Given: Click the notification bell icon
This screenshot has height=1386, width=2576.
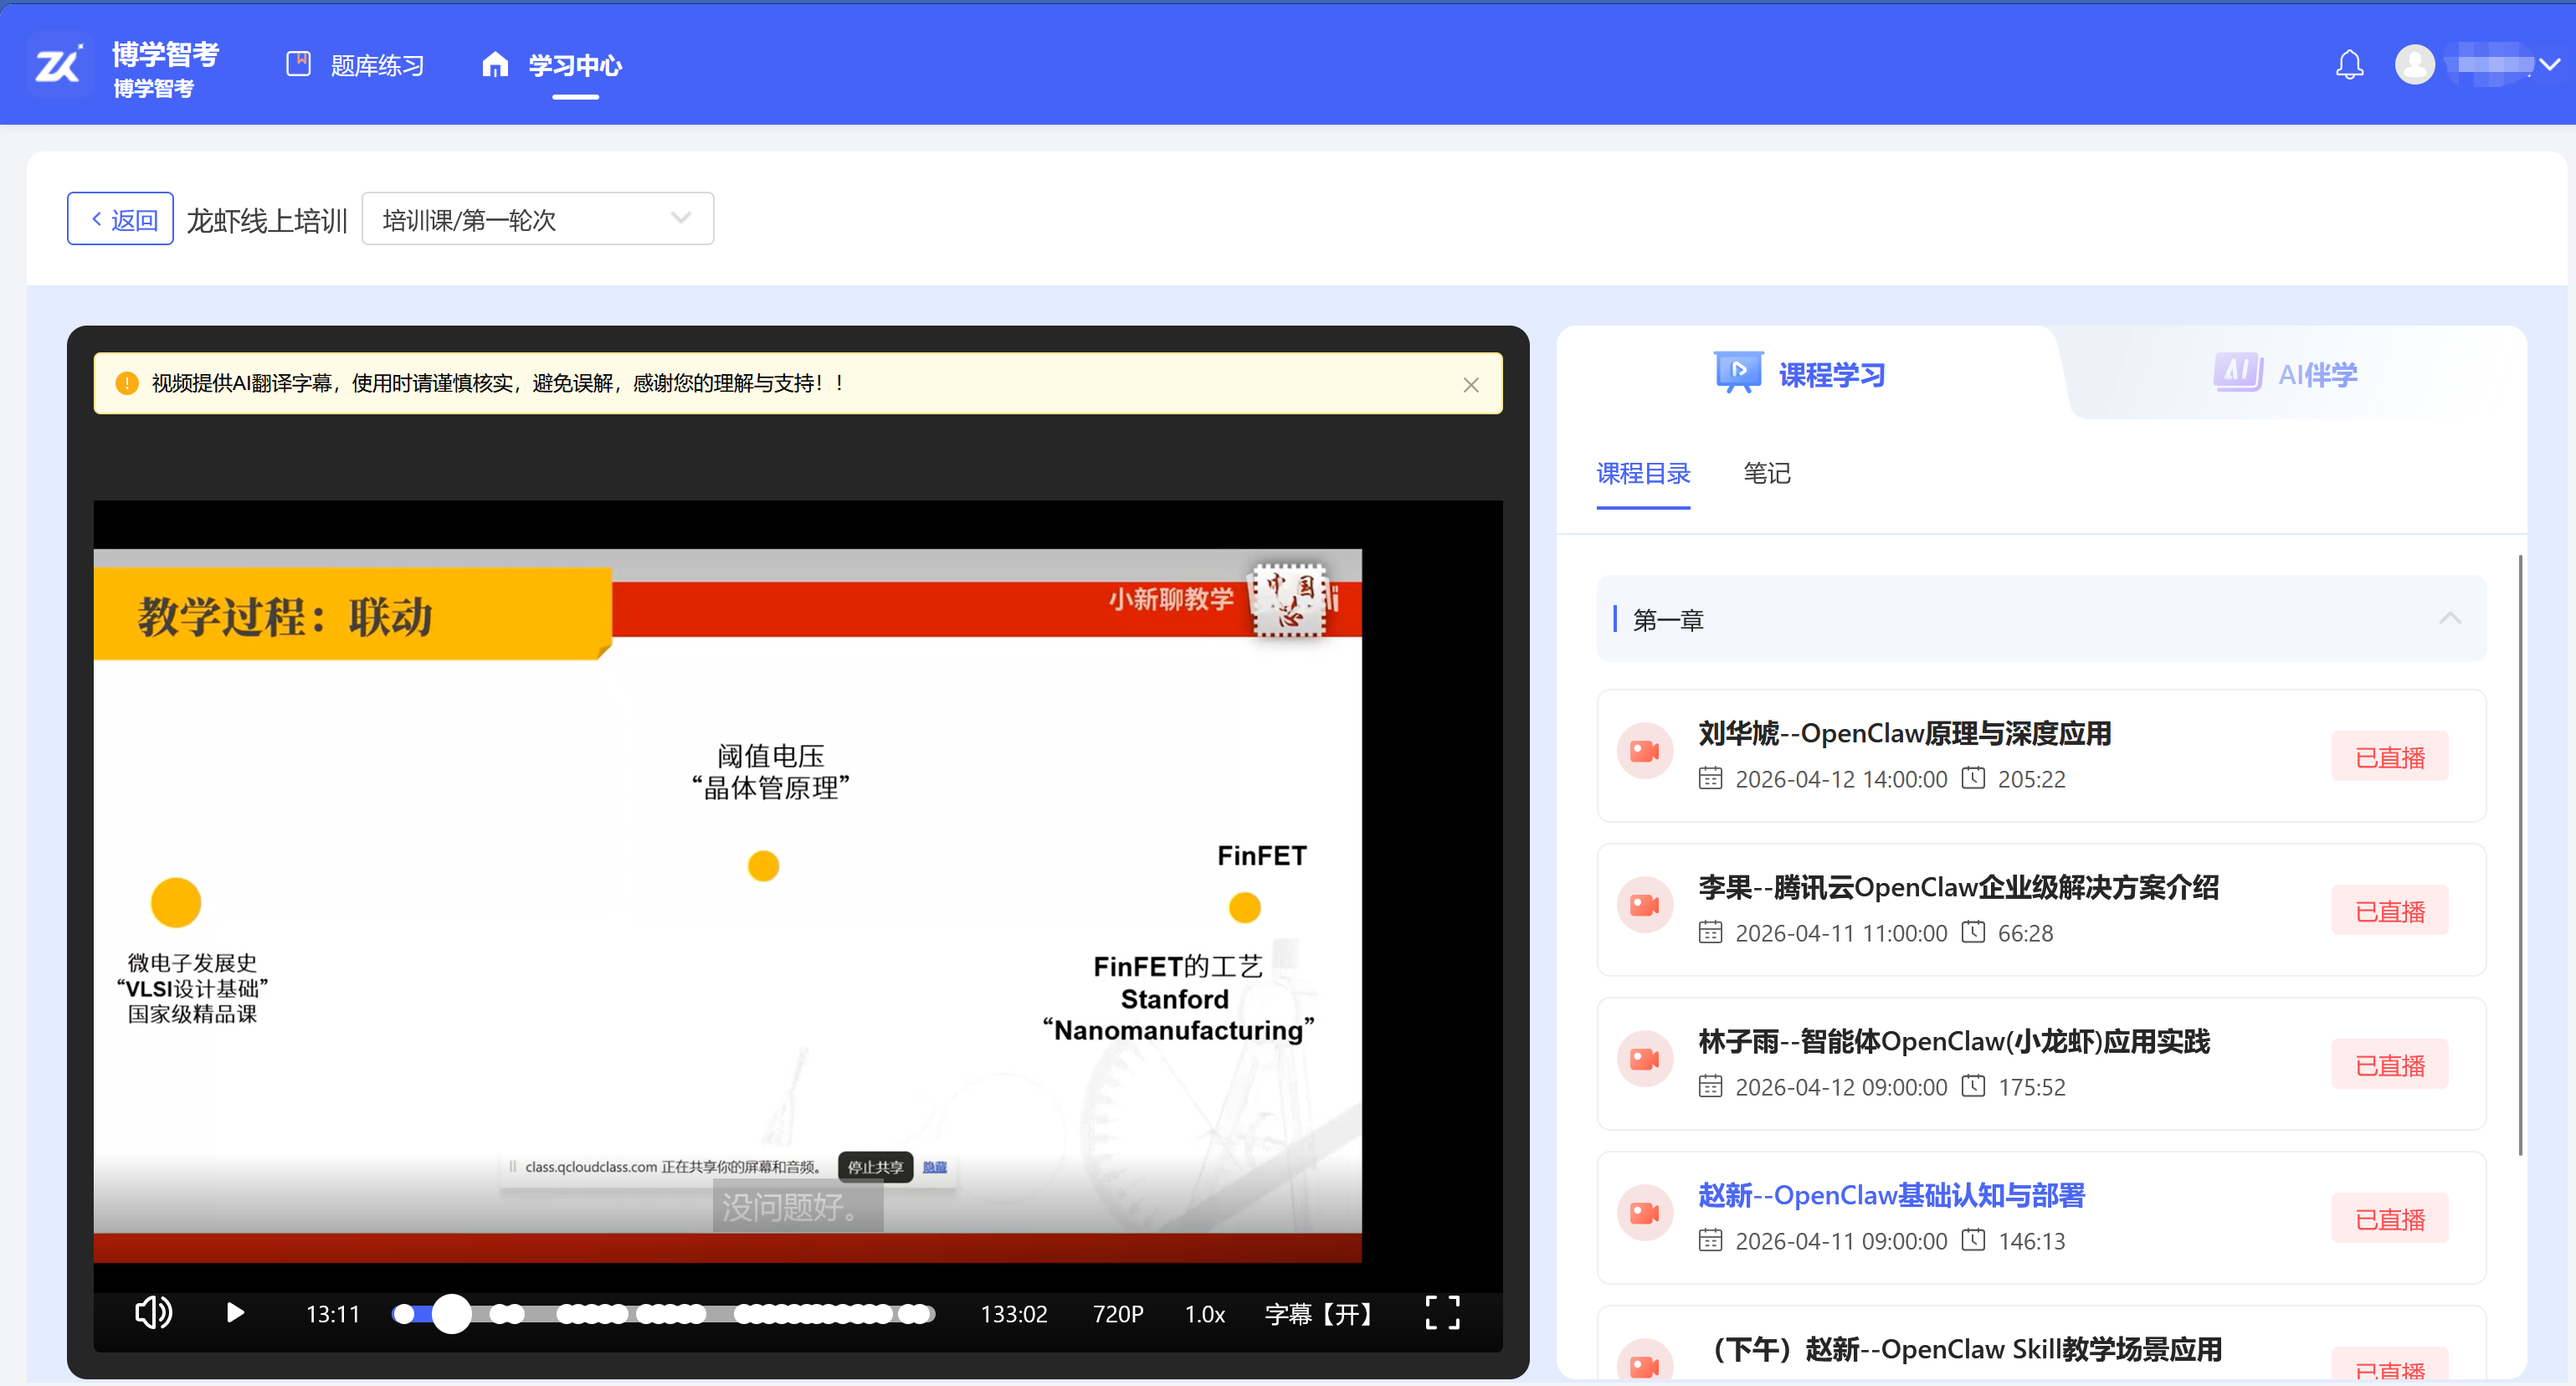Looking at the screenshot, I should click(x=2348, y=65).
